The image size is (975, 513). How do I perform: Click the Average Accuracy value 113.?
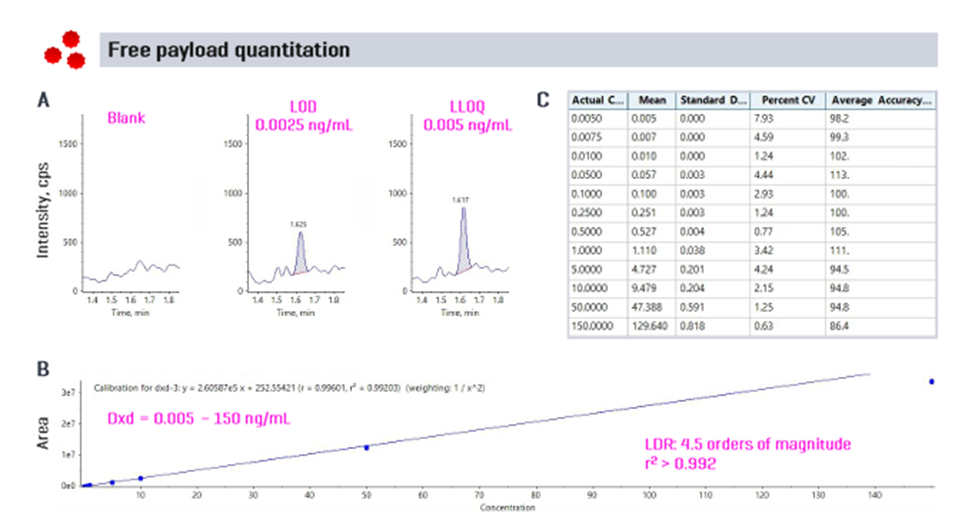tap(839, 175)
